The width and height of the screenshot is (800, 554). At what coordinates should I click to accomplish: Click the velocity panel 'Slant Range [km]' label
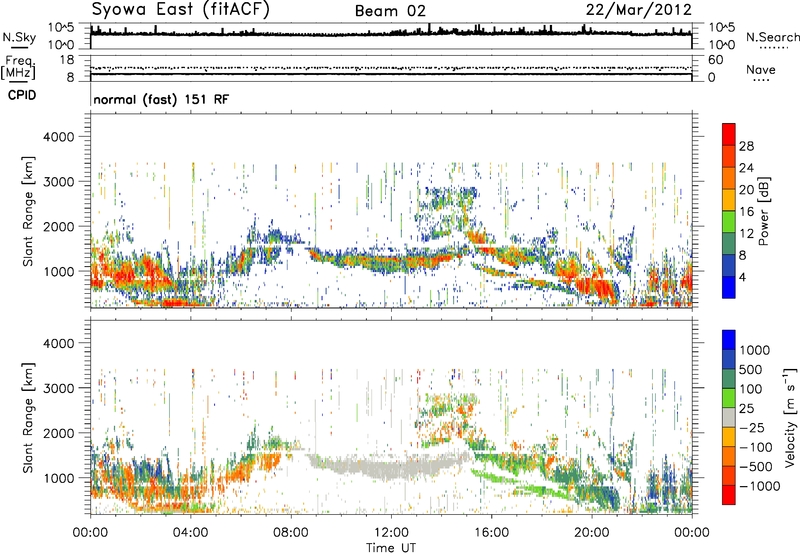tap(28, 418)
